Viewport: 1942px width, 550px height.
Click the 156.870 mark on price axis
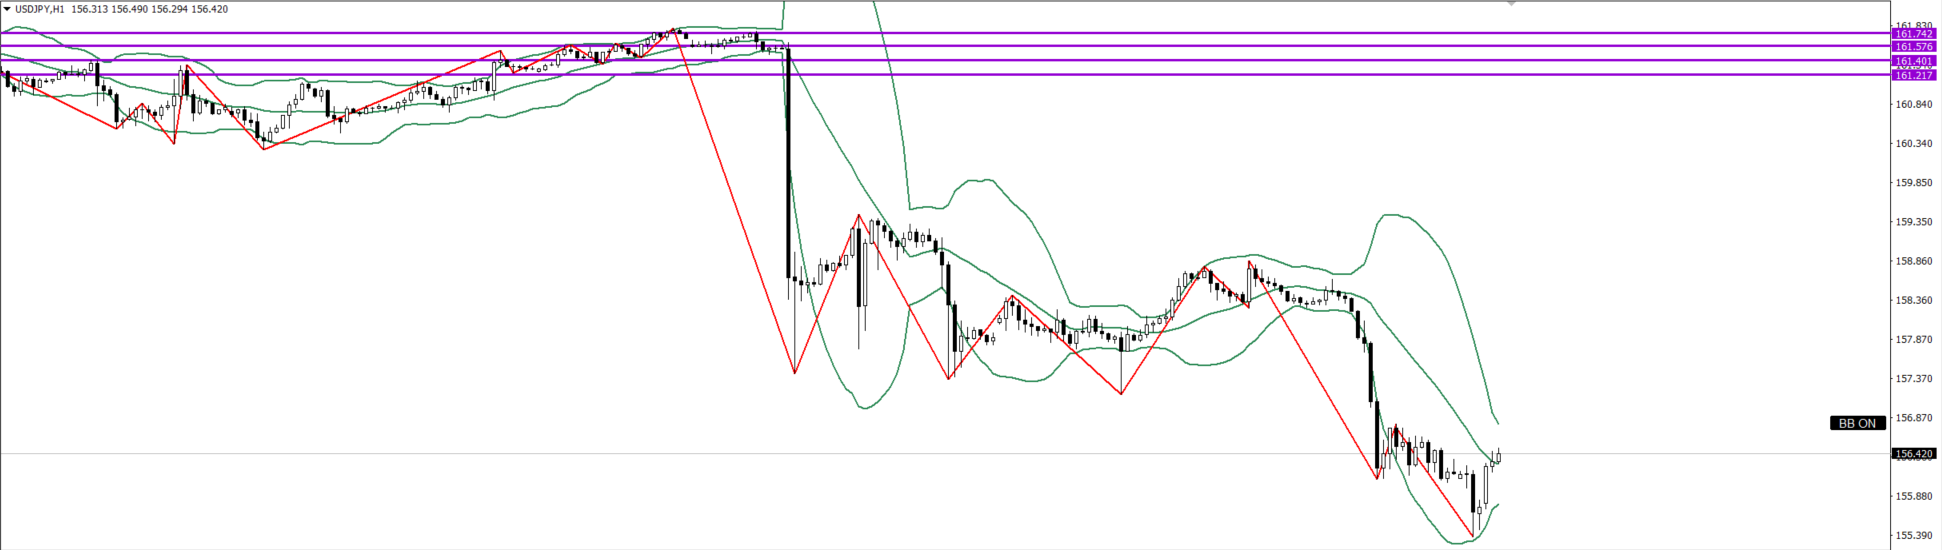coord(1913,418)
